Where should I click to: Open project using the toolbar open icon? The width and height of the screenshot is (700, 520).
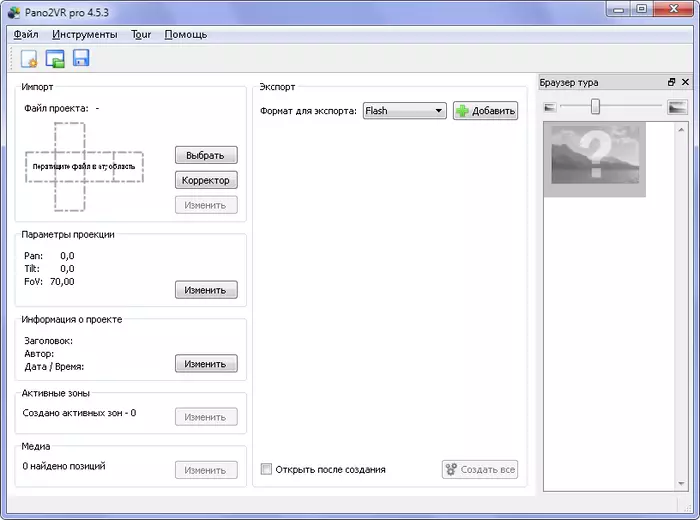tap(55, 59)
